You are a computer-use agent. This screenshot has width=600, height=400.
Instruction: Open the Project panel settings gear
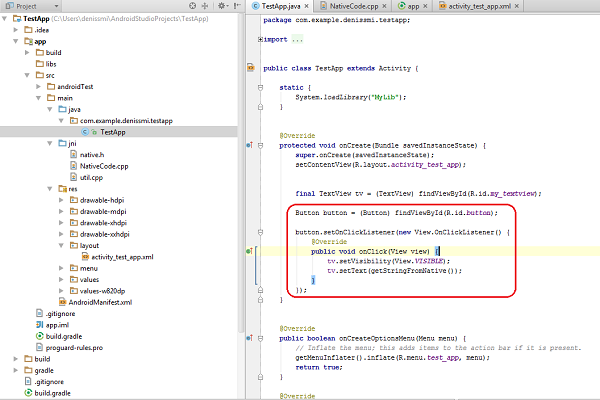[x=222, y=6]
